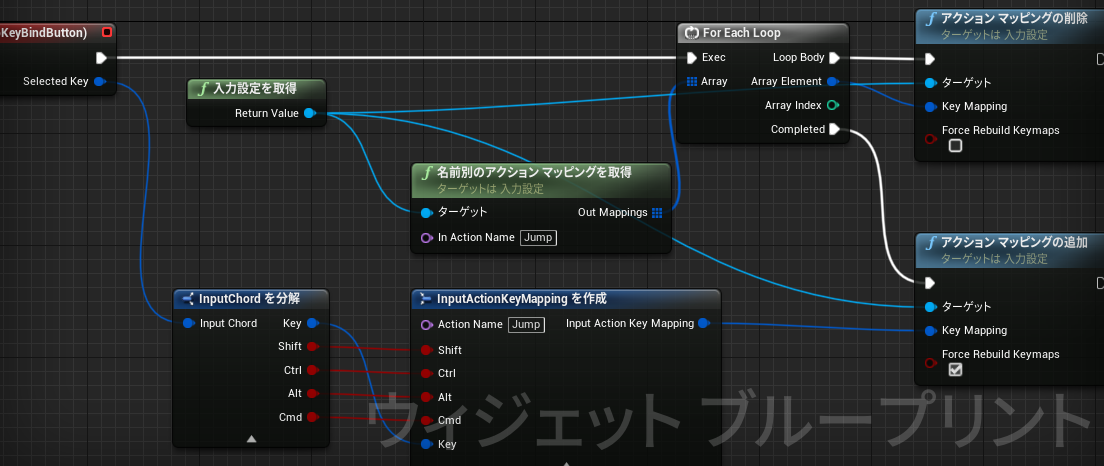Click the Cmd input pin on InputActionKeyMapping を作成
Screen dimensions: 1104x466
click(426, 420)
